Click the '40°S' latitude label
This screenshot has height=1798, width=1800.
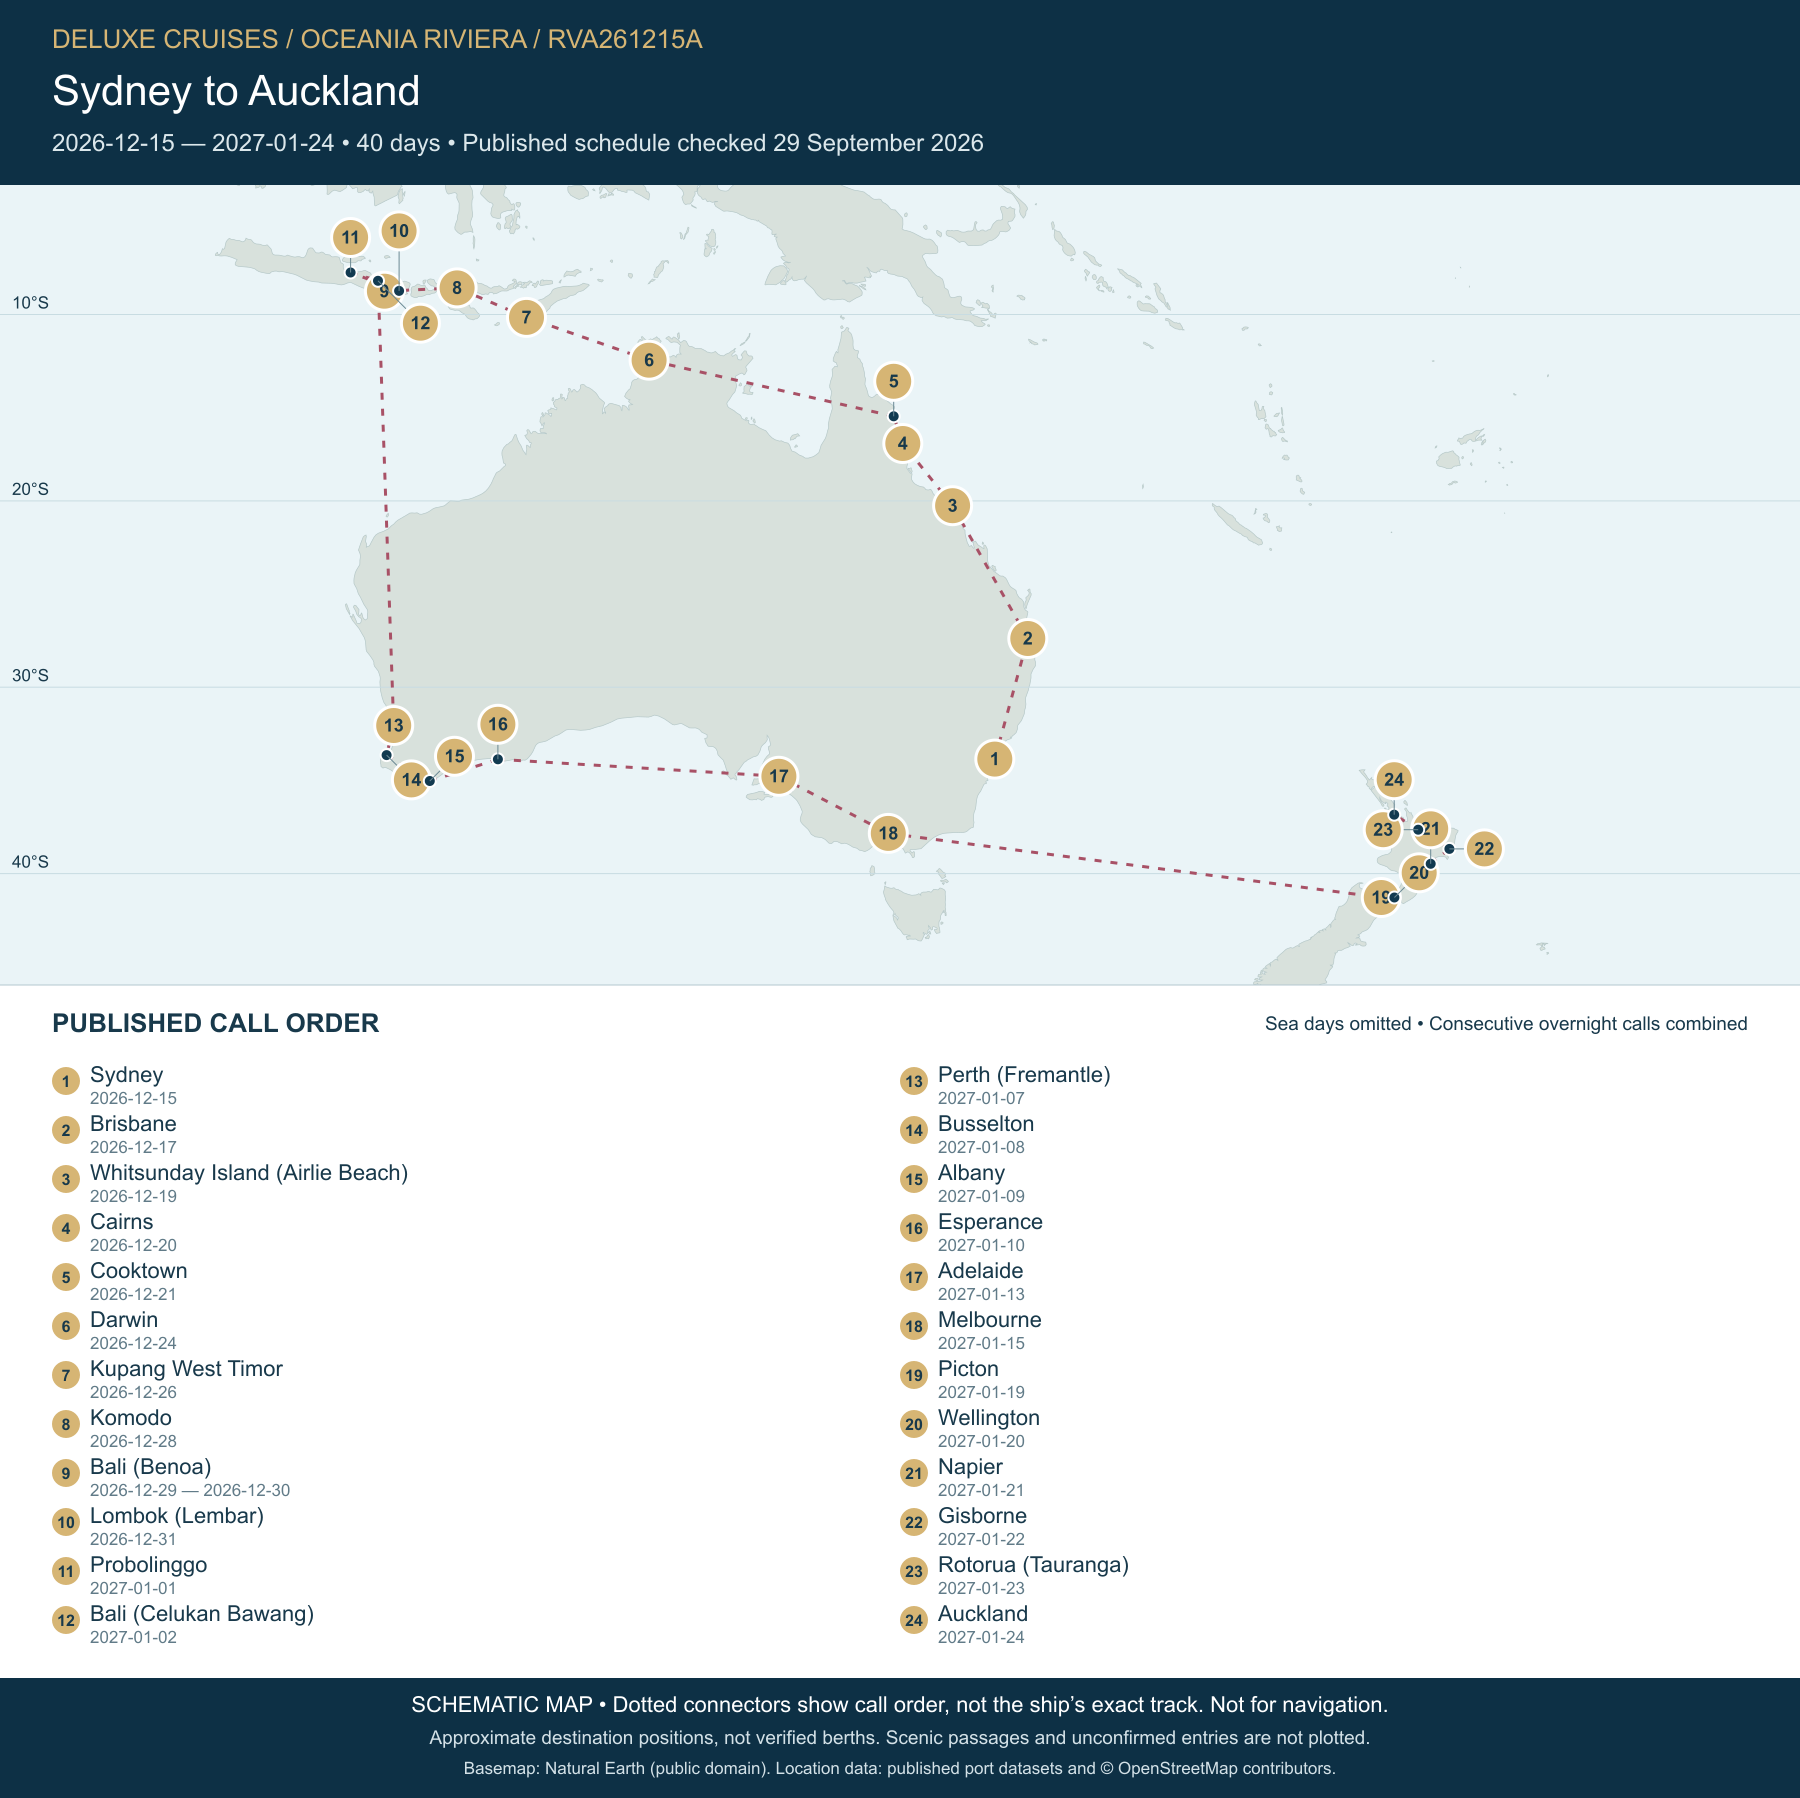pos(30,862)
